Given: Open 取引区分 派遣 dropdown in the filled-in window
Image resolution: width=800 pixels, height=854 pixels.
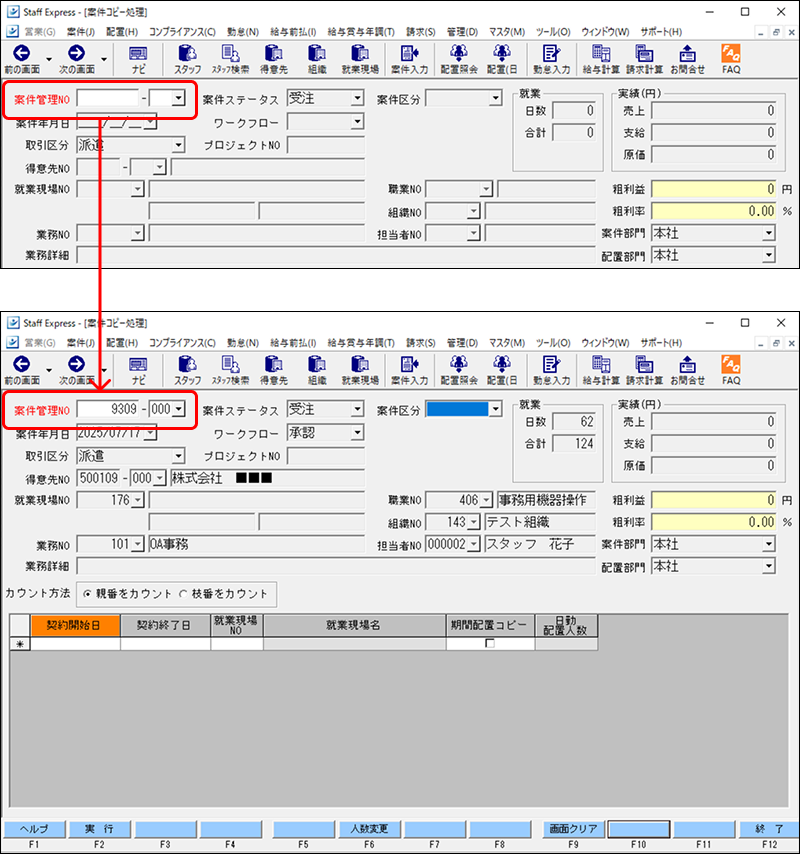Looking at the screenshot, I should click(x=178, y=456).
